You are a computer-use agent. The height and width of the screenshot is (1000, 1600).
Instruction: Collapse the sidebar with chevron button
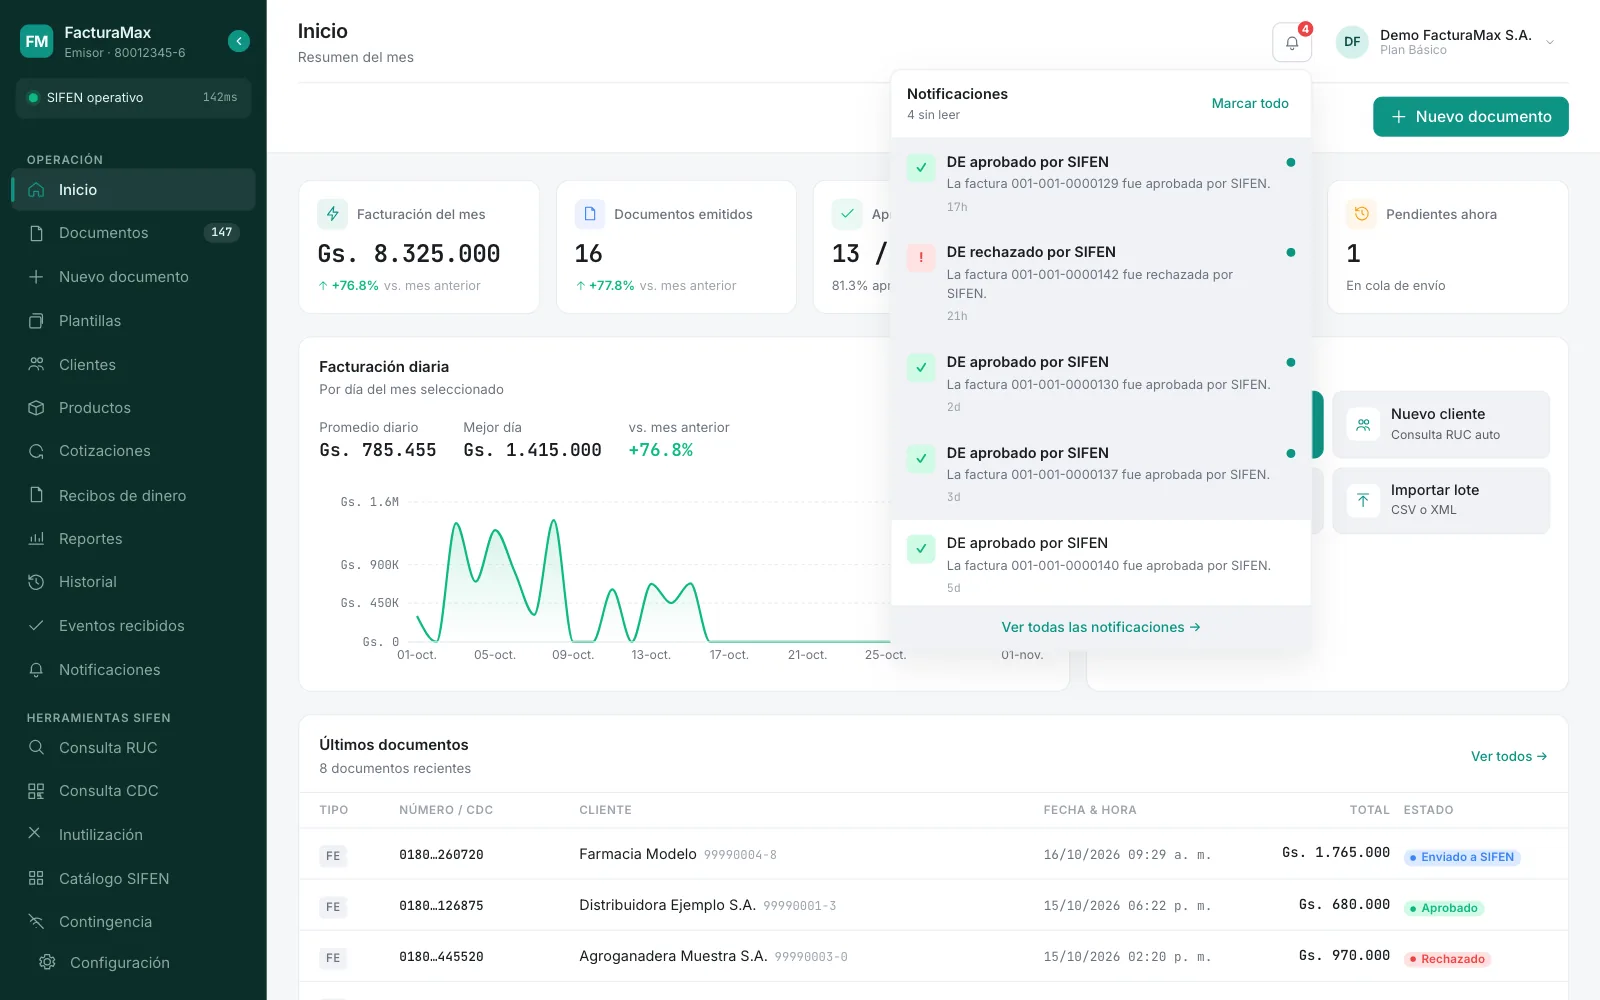[x=239, y=41]
